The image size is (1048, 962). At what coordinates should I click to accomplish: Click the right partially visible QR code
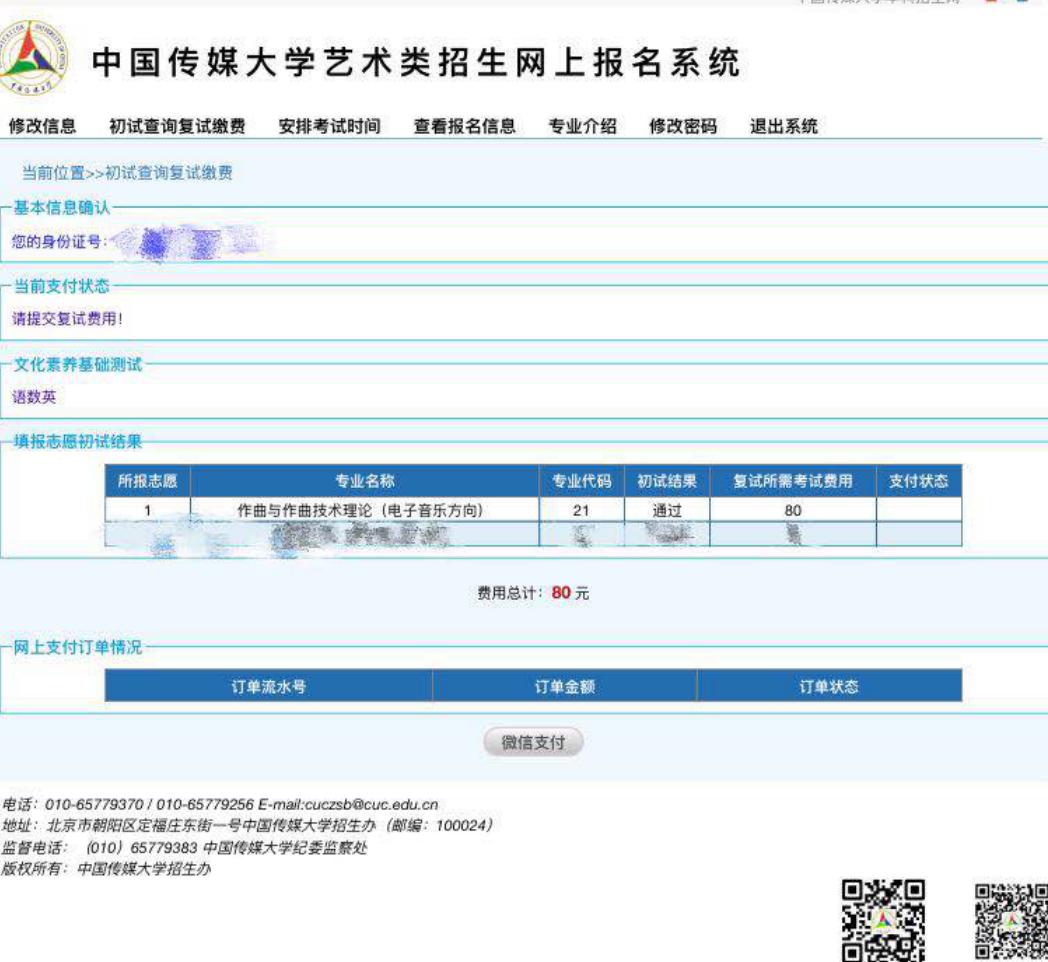pyautogui.click(x=1011, y=922)
